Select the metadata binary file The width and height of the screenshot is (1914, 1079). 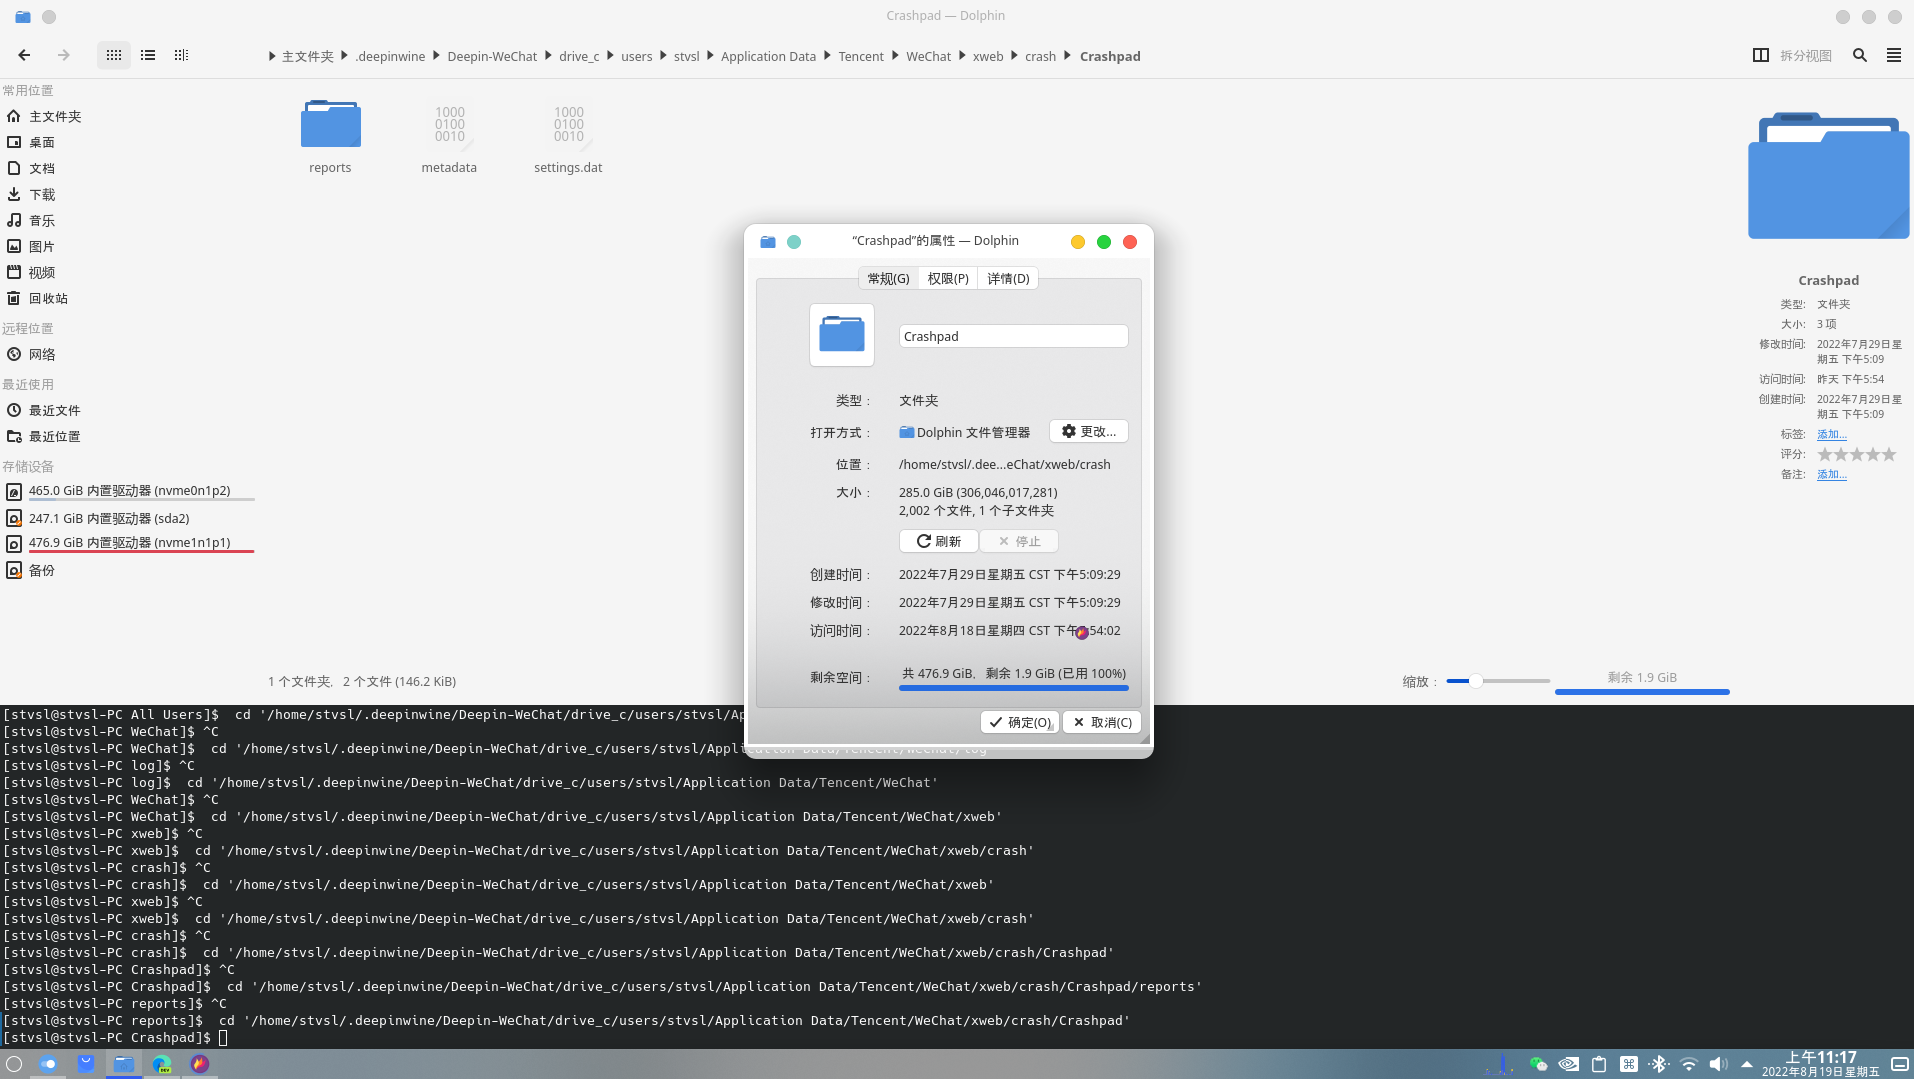pos(449,136)
